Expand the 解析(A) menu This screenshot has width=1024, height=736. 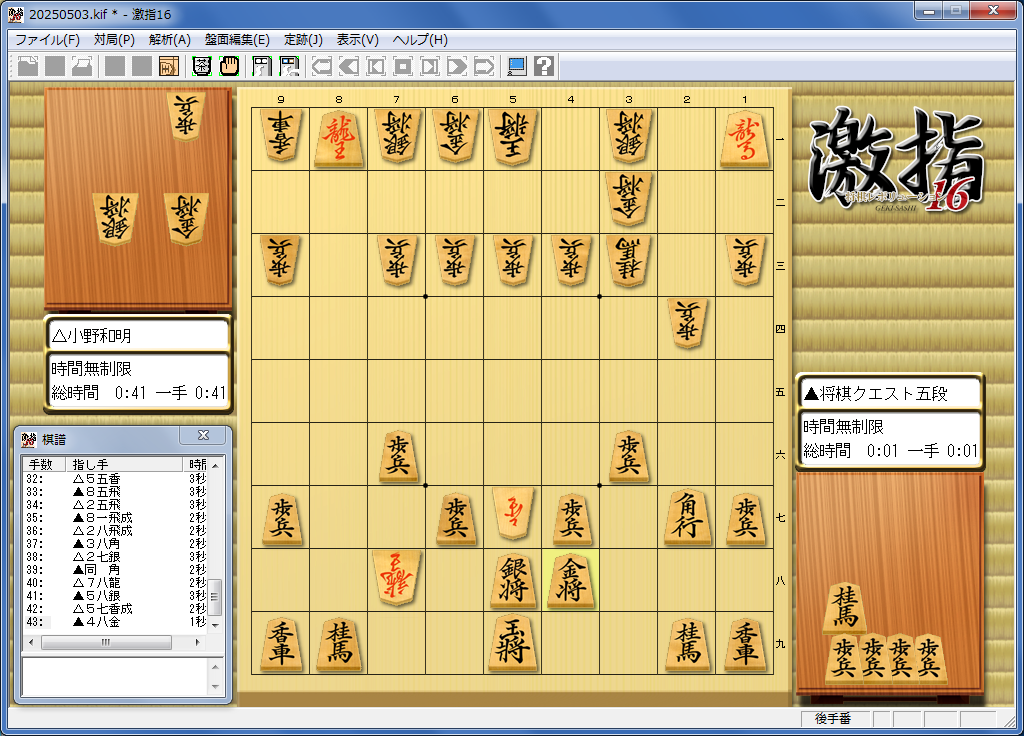(x=169, y=40)
